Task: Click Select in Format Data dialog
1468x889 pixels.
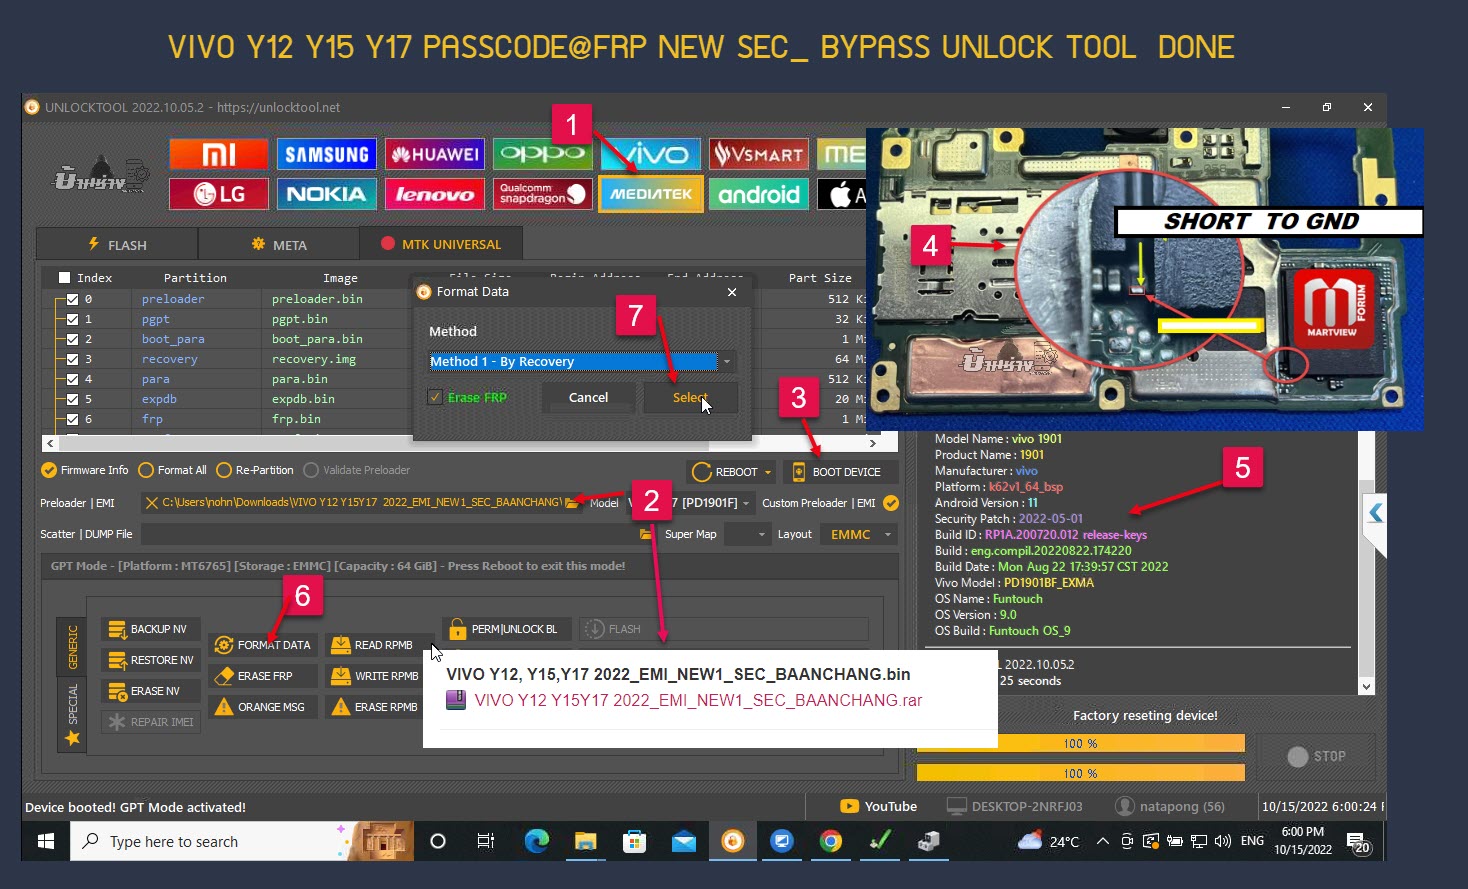Action: click(x=690, y=397)
